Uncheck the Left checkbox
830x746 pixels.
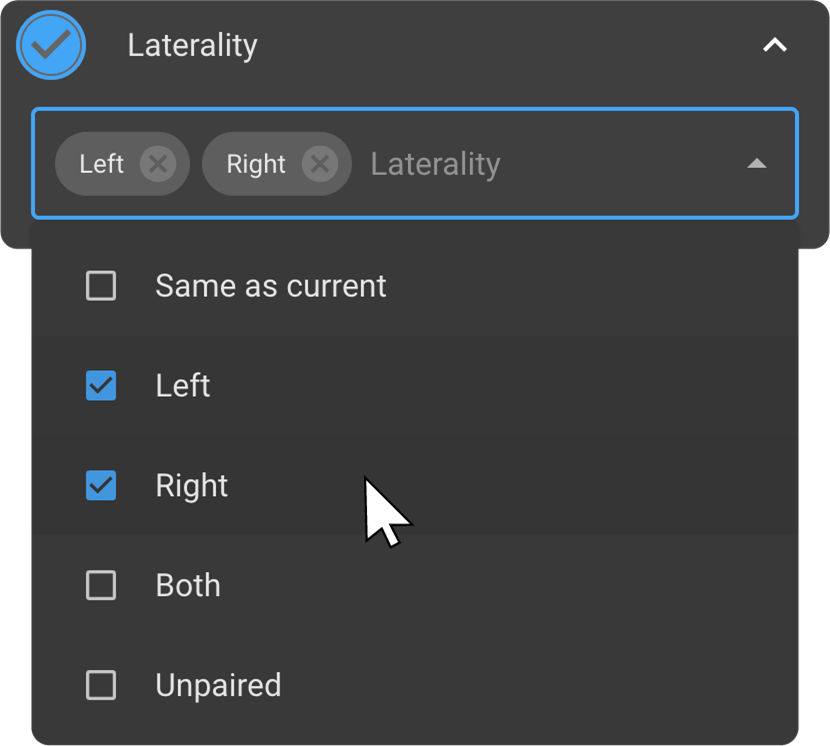101,386
